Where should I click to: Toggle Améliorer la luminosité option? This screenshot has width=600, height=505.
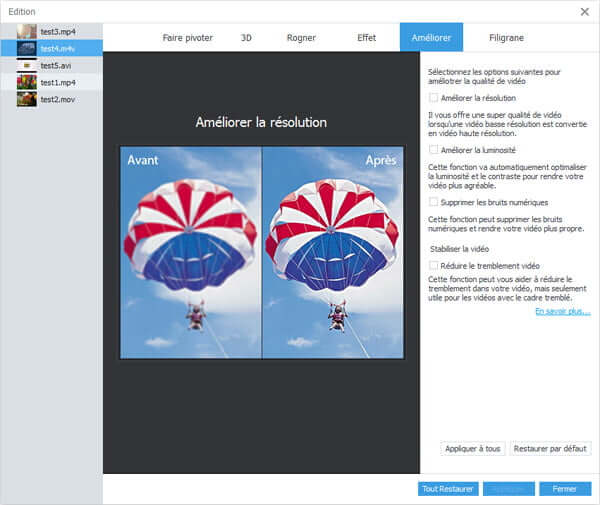(433, 150)
